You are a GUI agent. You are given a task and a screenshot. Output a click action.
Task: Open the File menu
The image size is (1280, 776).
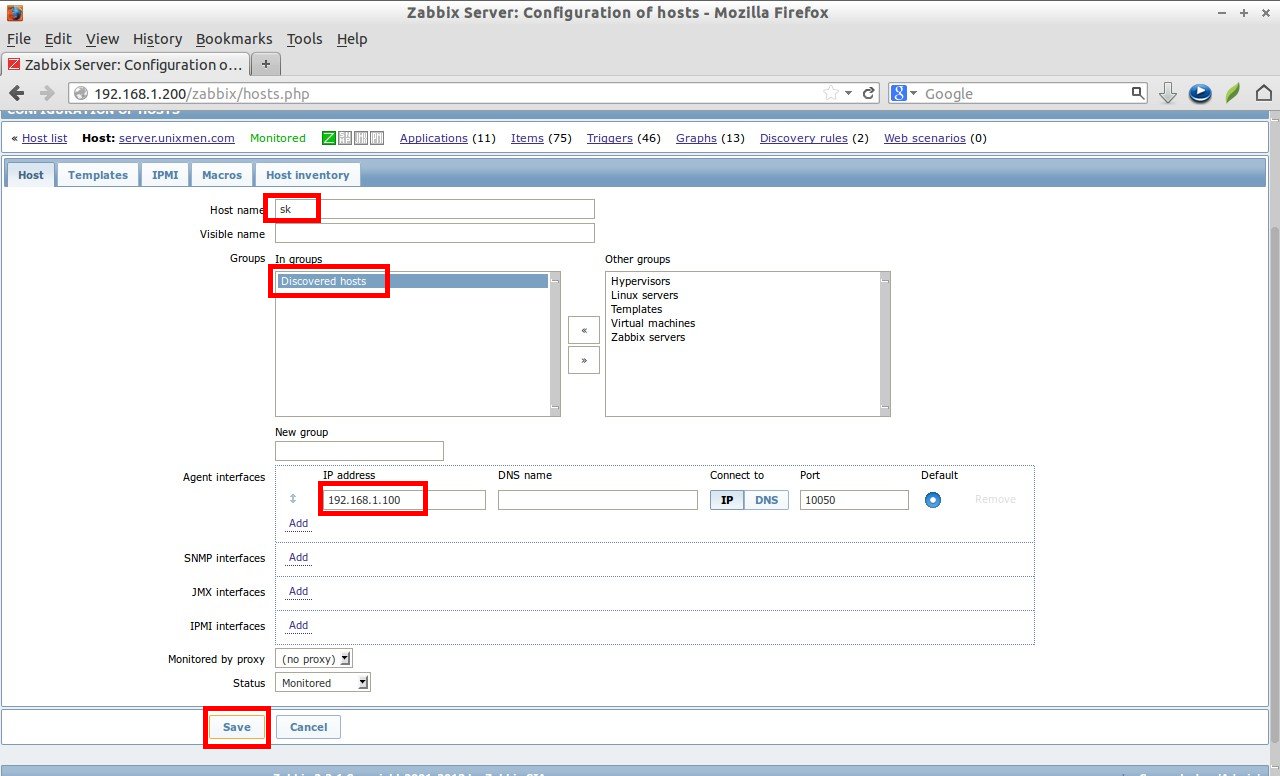point(19,39)
